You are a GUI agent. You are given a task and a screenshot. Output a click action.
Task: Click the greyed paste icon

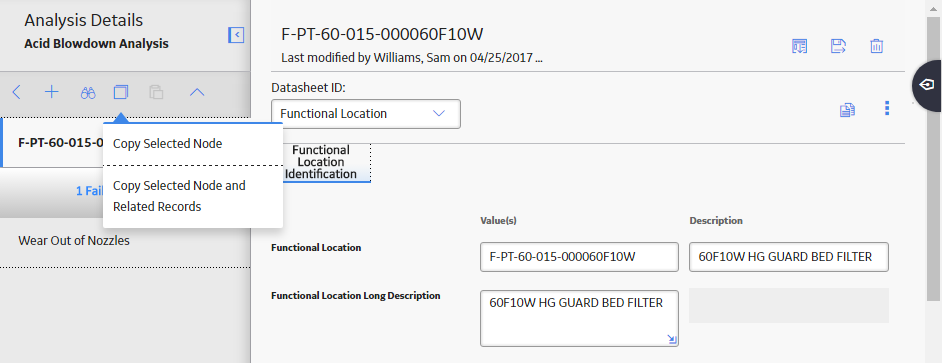tap(156, 92)
